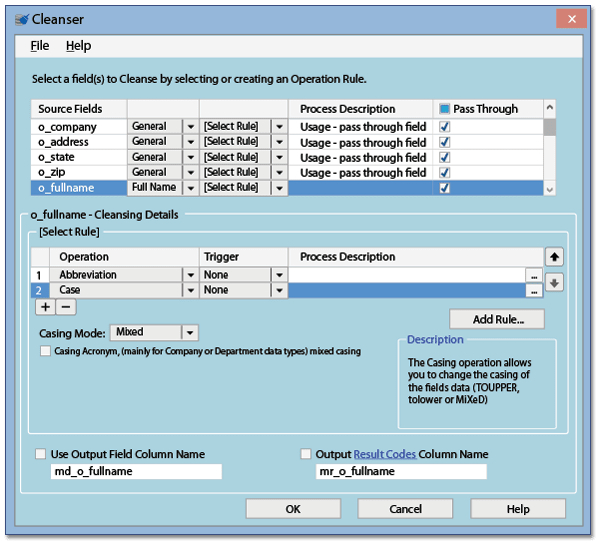Image resolution: width=600 pixels, height=546 pixels.
Task: Open ellipsis editor for Case operation row
Action: [x=534, y=291]
